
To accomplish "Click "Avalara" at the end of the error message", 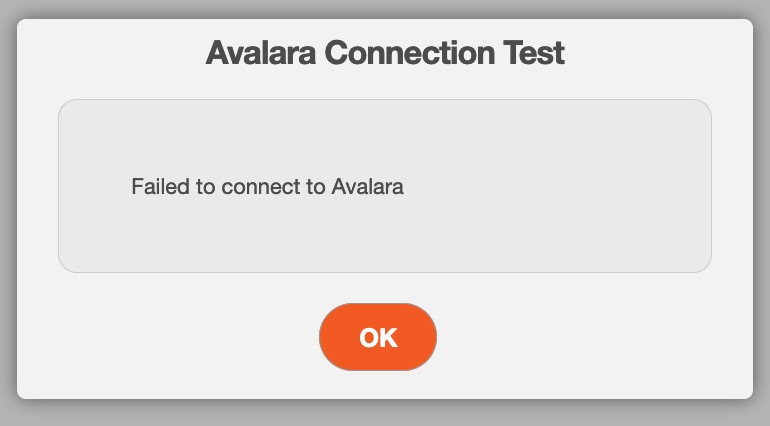I will (x=367, y=186).
